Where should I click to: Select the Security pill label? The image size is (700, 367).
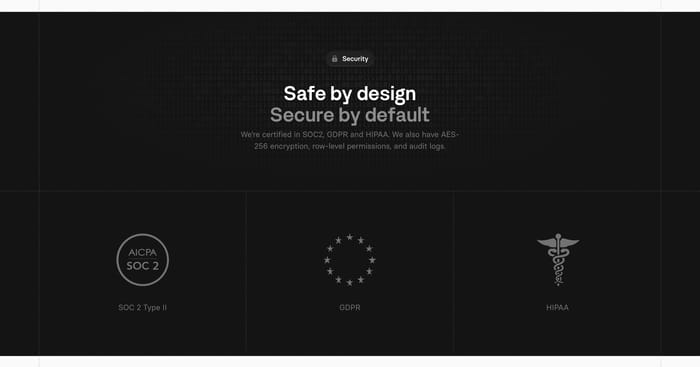tap(355, 58)
